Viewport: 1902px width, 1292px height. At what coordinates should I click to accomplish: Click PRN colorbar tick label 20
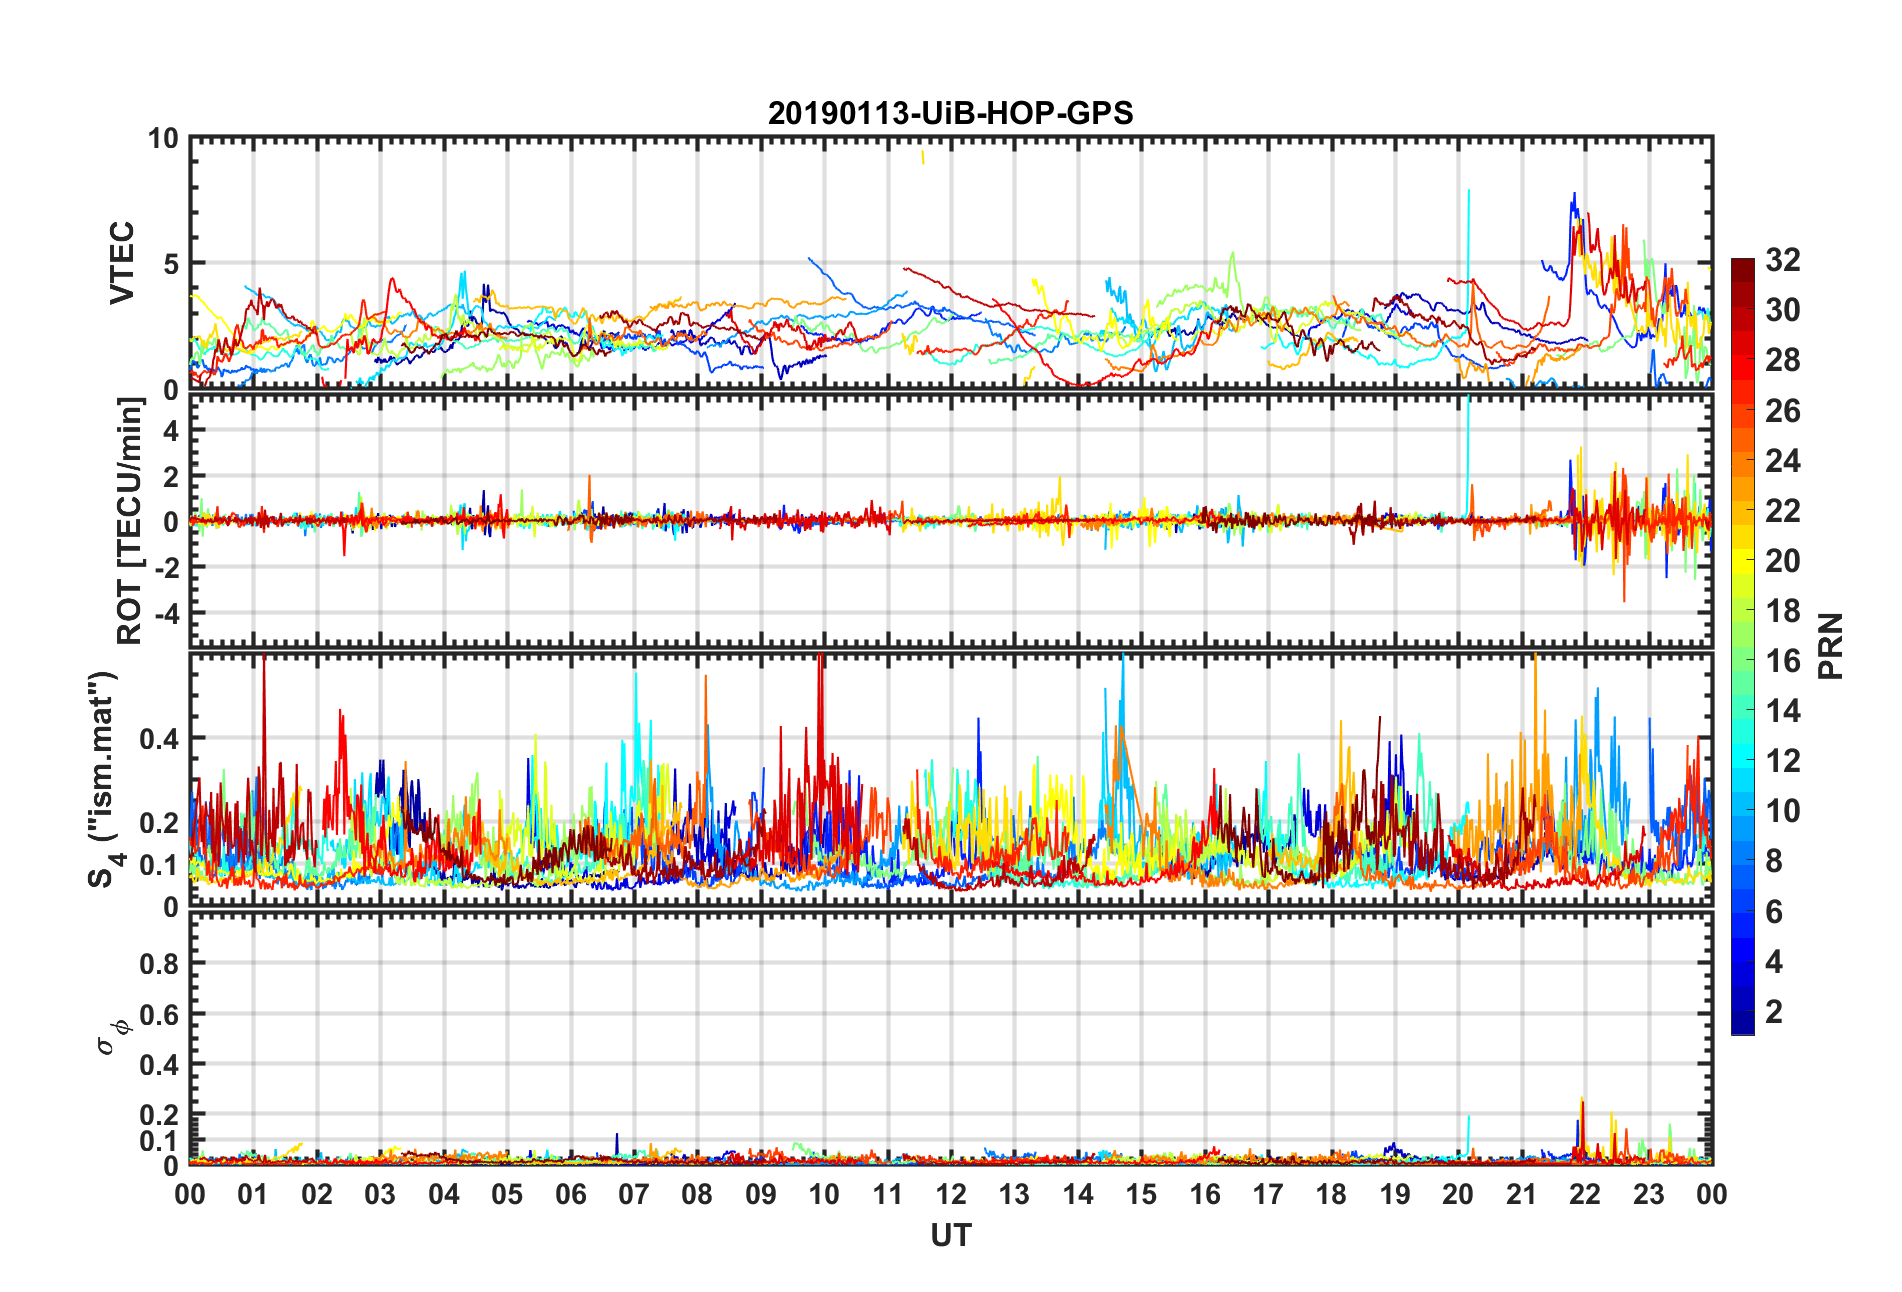coord(1783,560)
